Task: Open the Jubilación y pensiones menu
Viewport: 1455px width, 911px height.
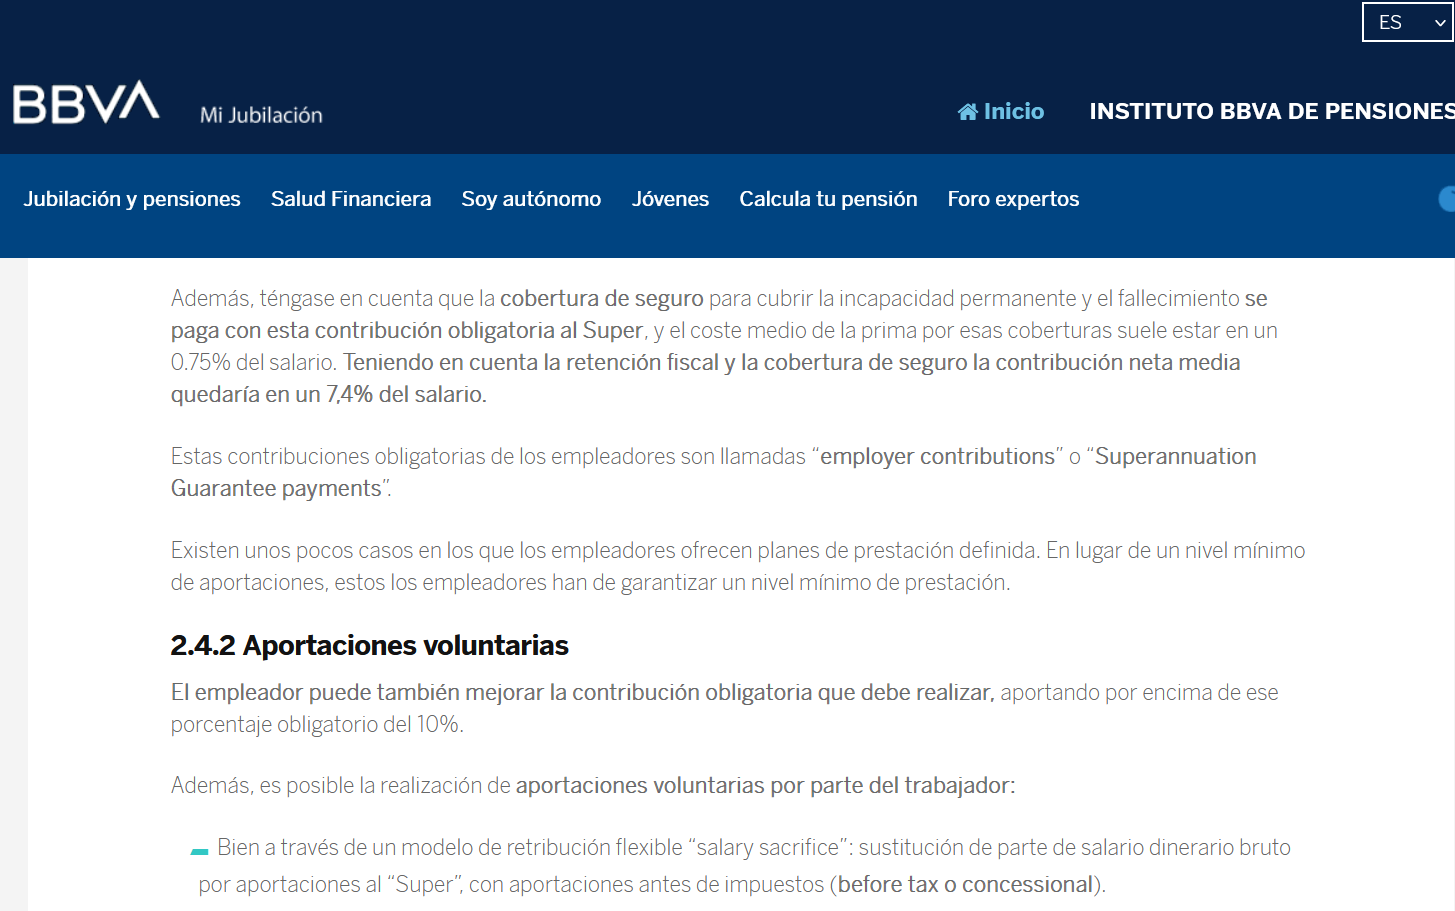Action: coord(132,199)
